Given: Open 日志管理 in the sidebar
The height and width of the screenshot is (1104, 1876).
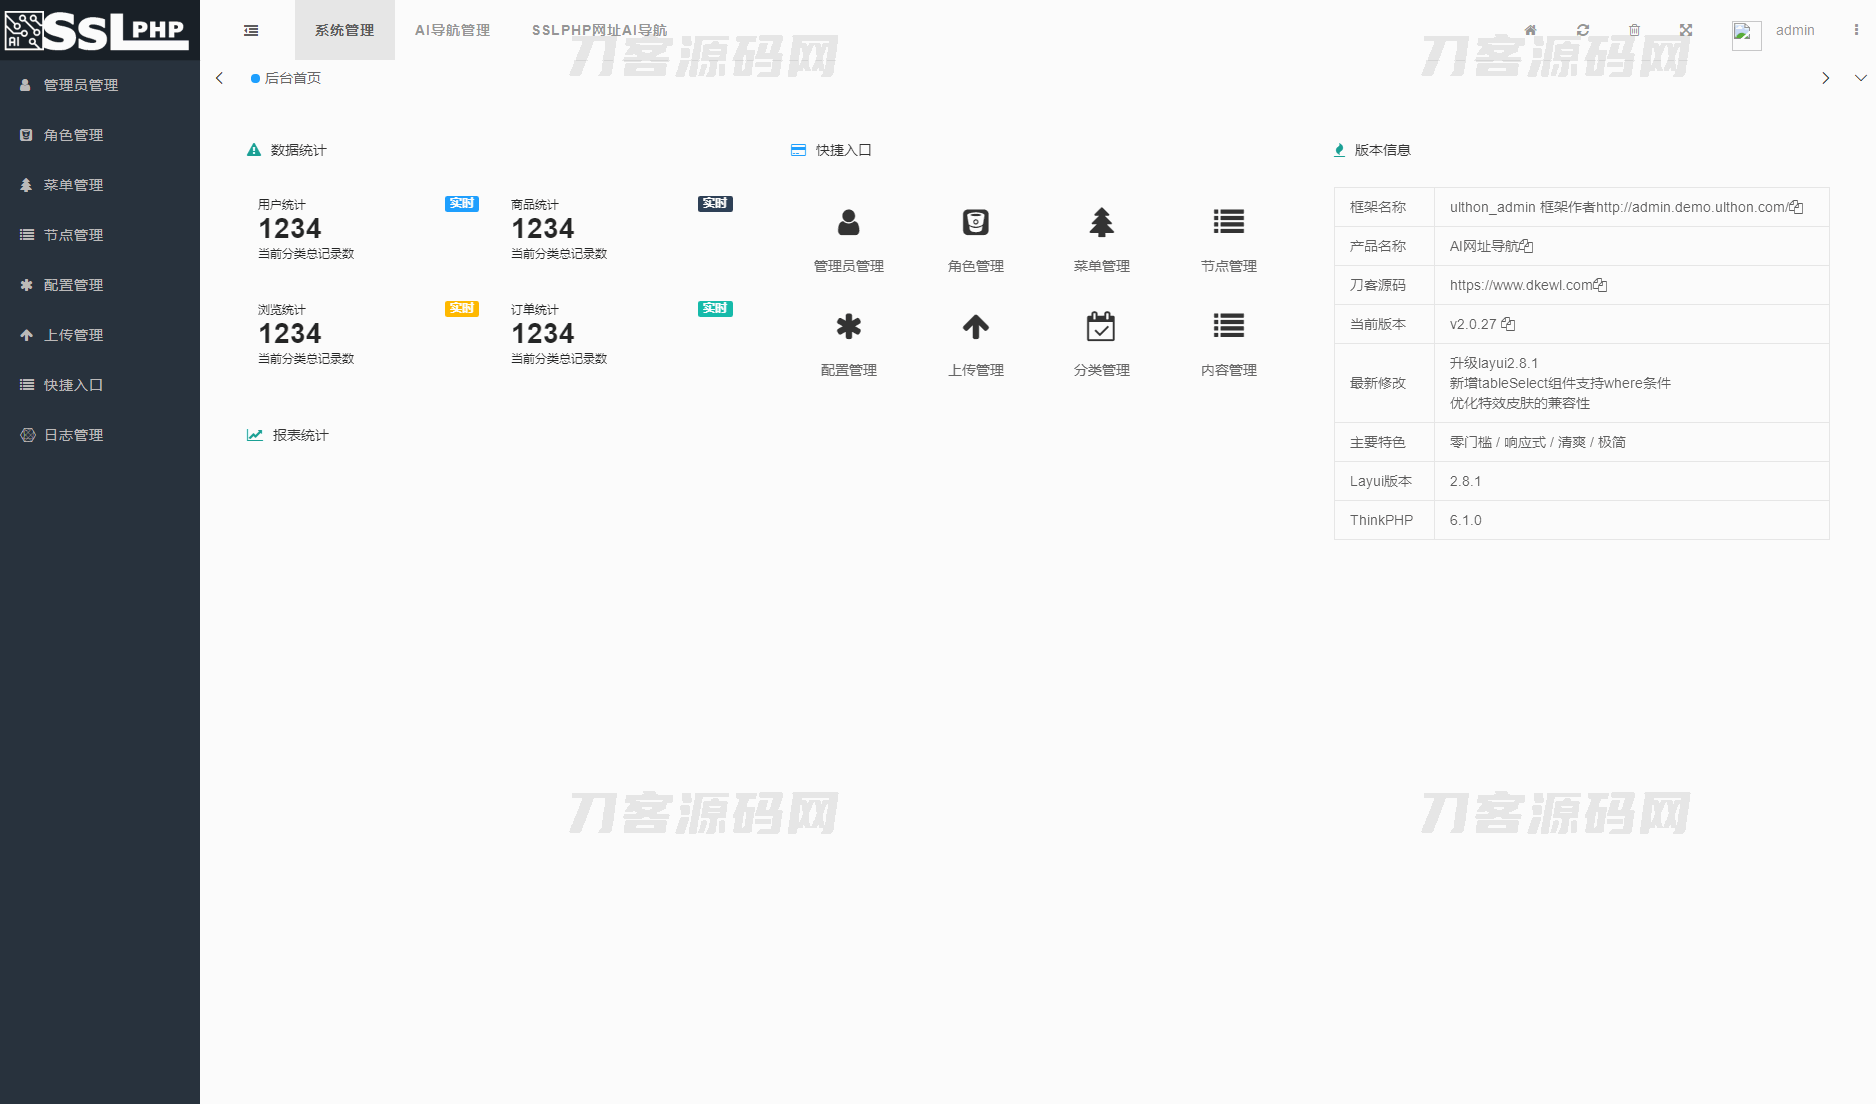Looking at the screenshot, I should [73, 435].
